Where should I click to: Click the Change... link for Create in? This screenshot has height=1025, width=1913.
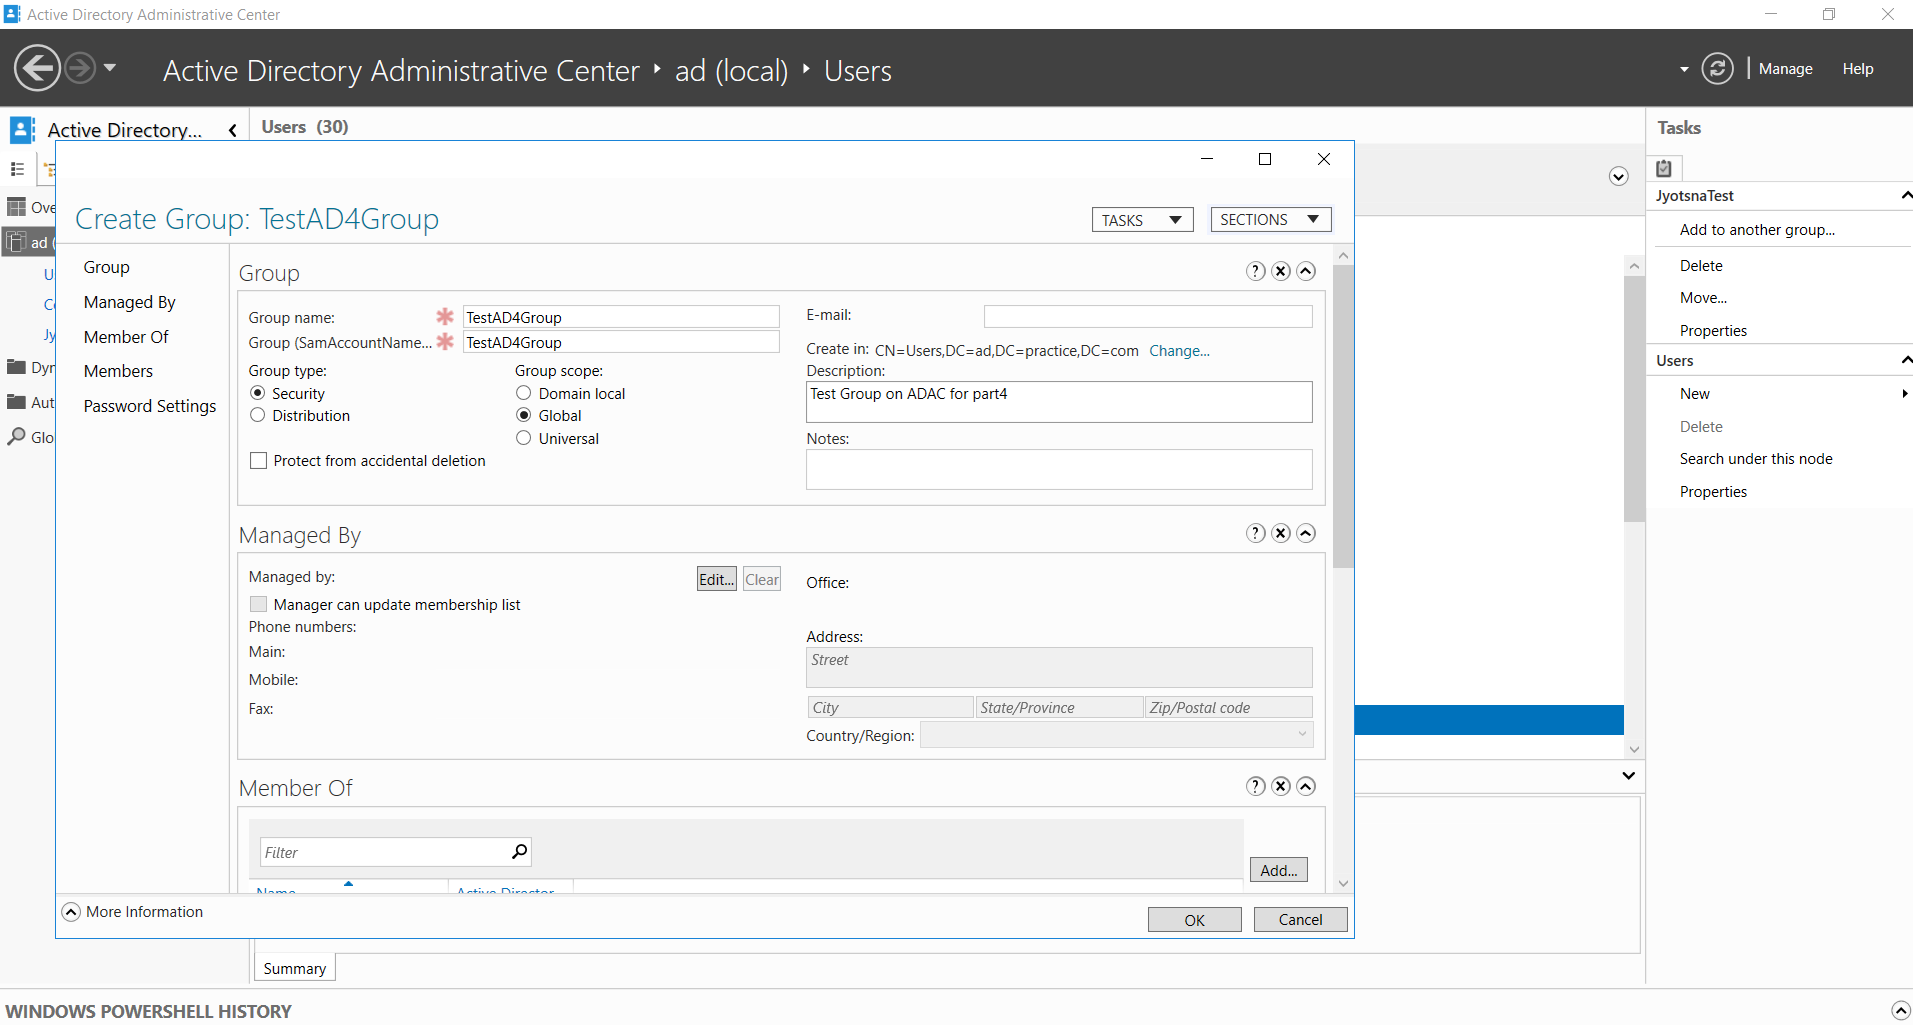pos(1179,351)
